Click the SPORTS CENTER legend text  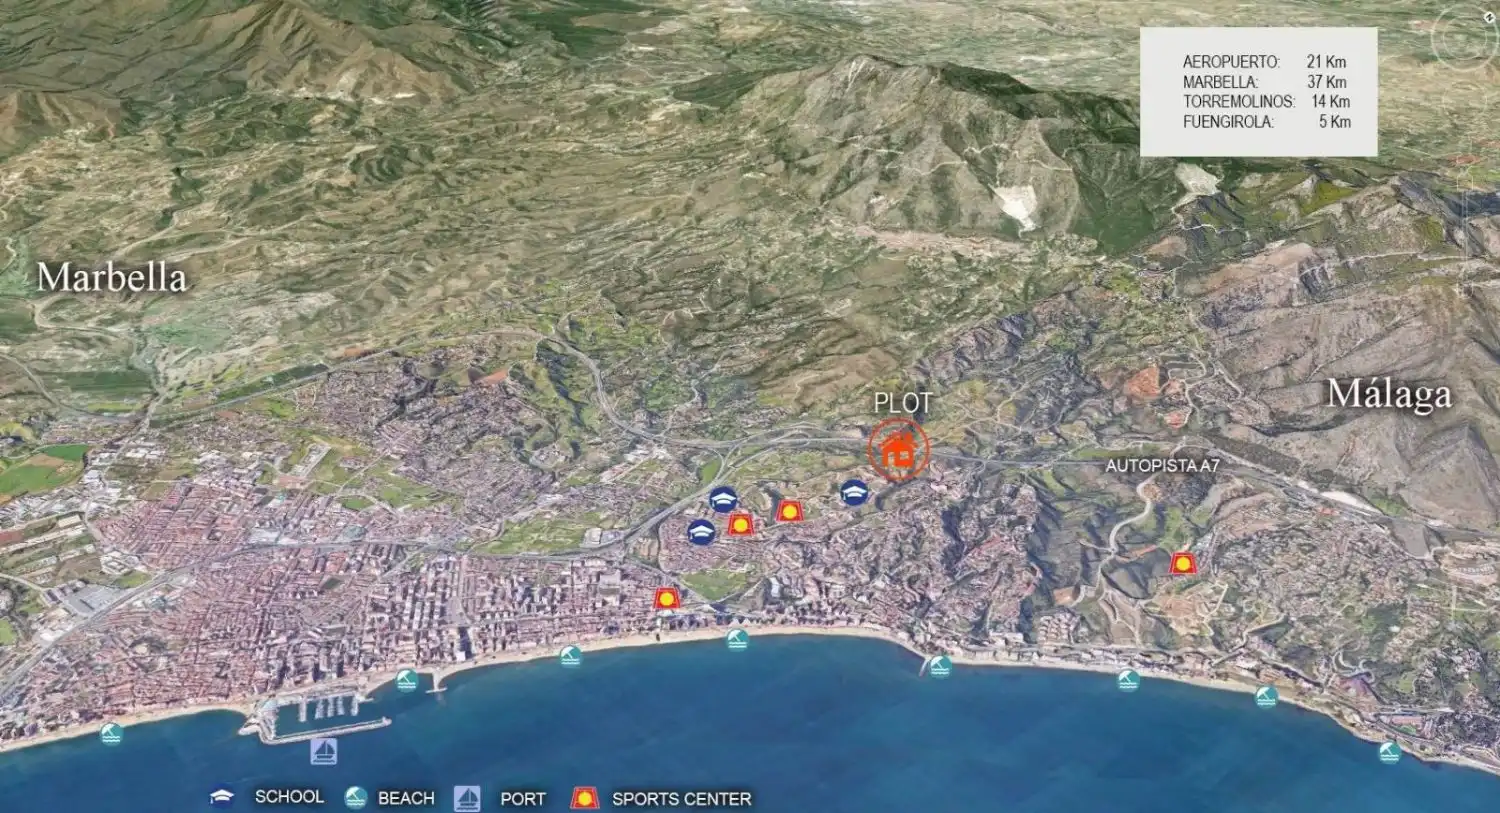pos(682,799)
